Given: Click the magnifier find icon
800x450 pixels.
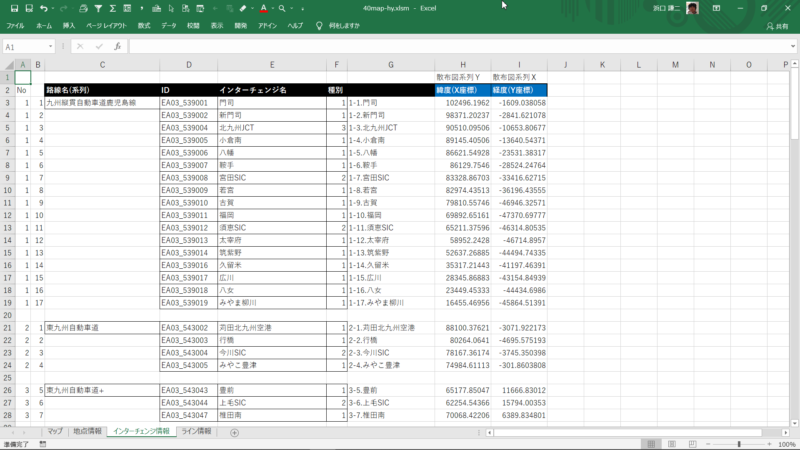Looking at the screenshot, I should point(282,8).
